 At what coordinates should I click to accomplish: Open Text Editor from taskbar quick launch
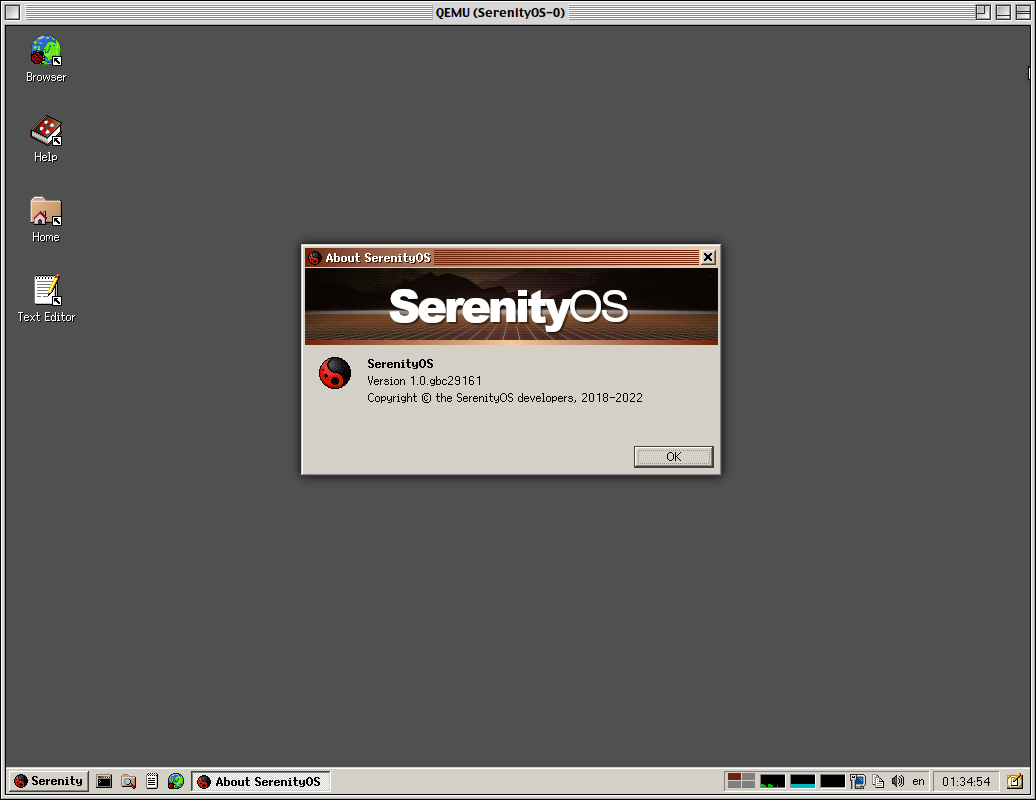pos(152,782)
